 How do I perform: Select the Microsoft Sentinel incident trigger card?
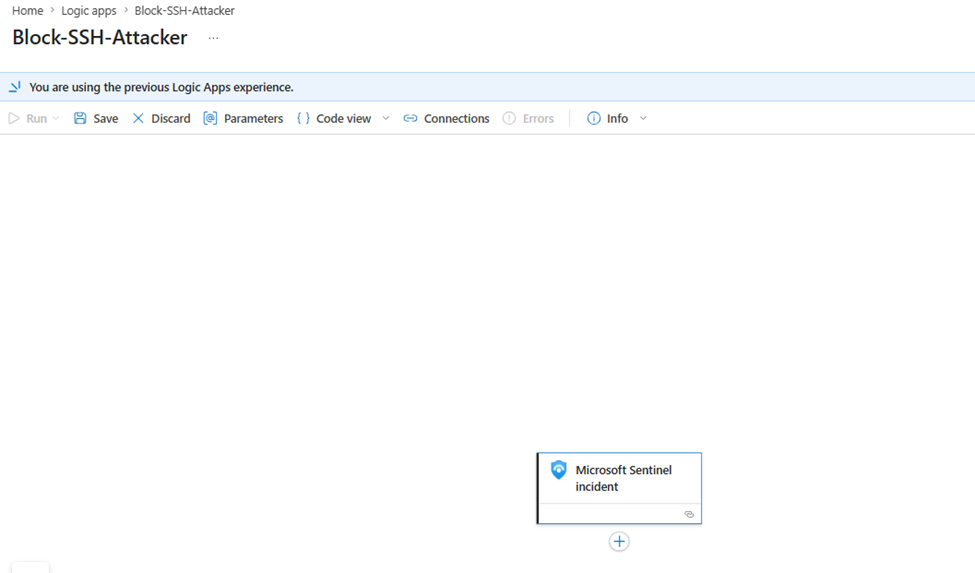click(619, 488)
